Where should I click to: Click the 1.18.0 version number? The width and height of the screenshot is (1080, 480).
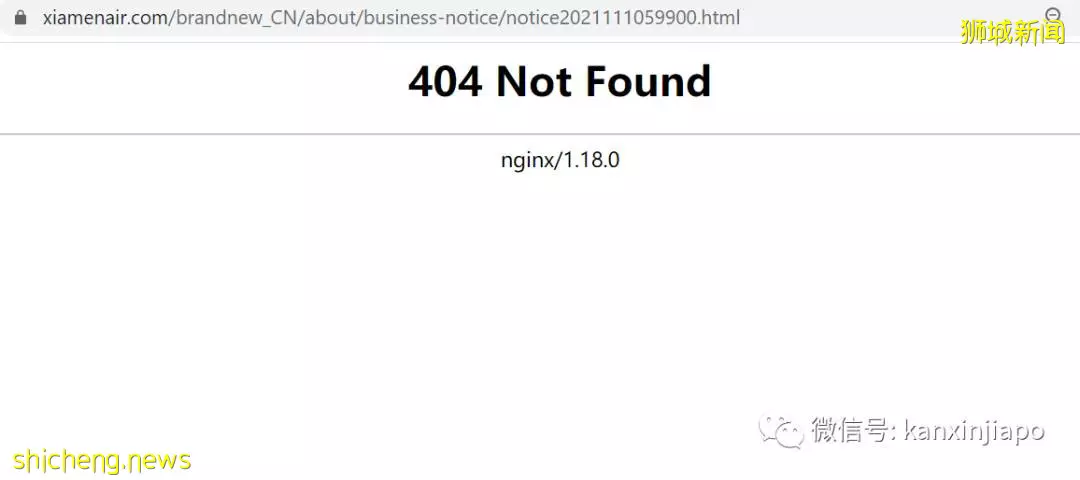[592, 160]
